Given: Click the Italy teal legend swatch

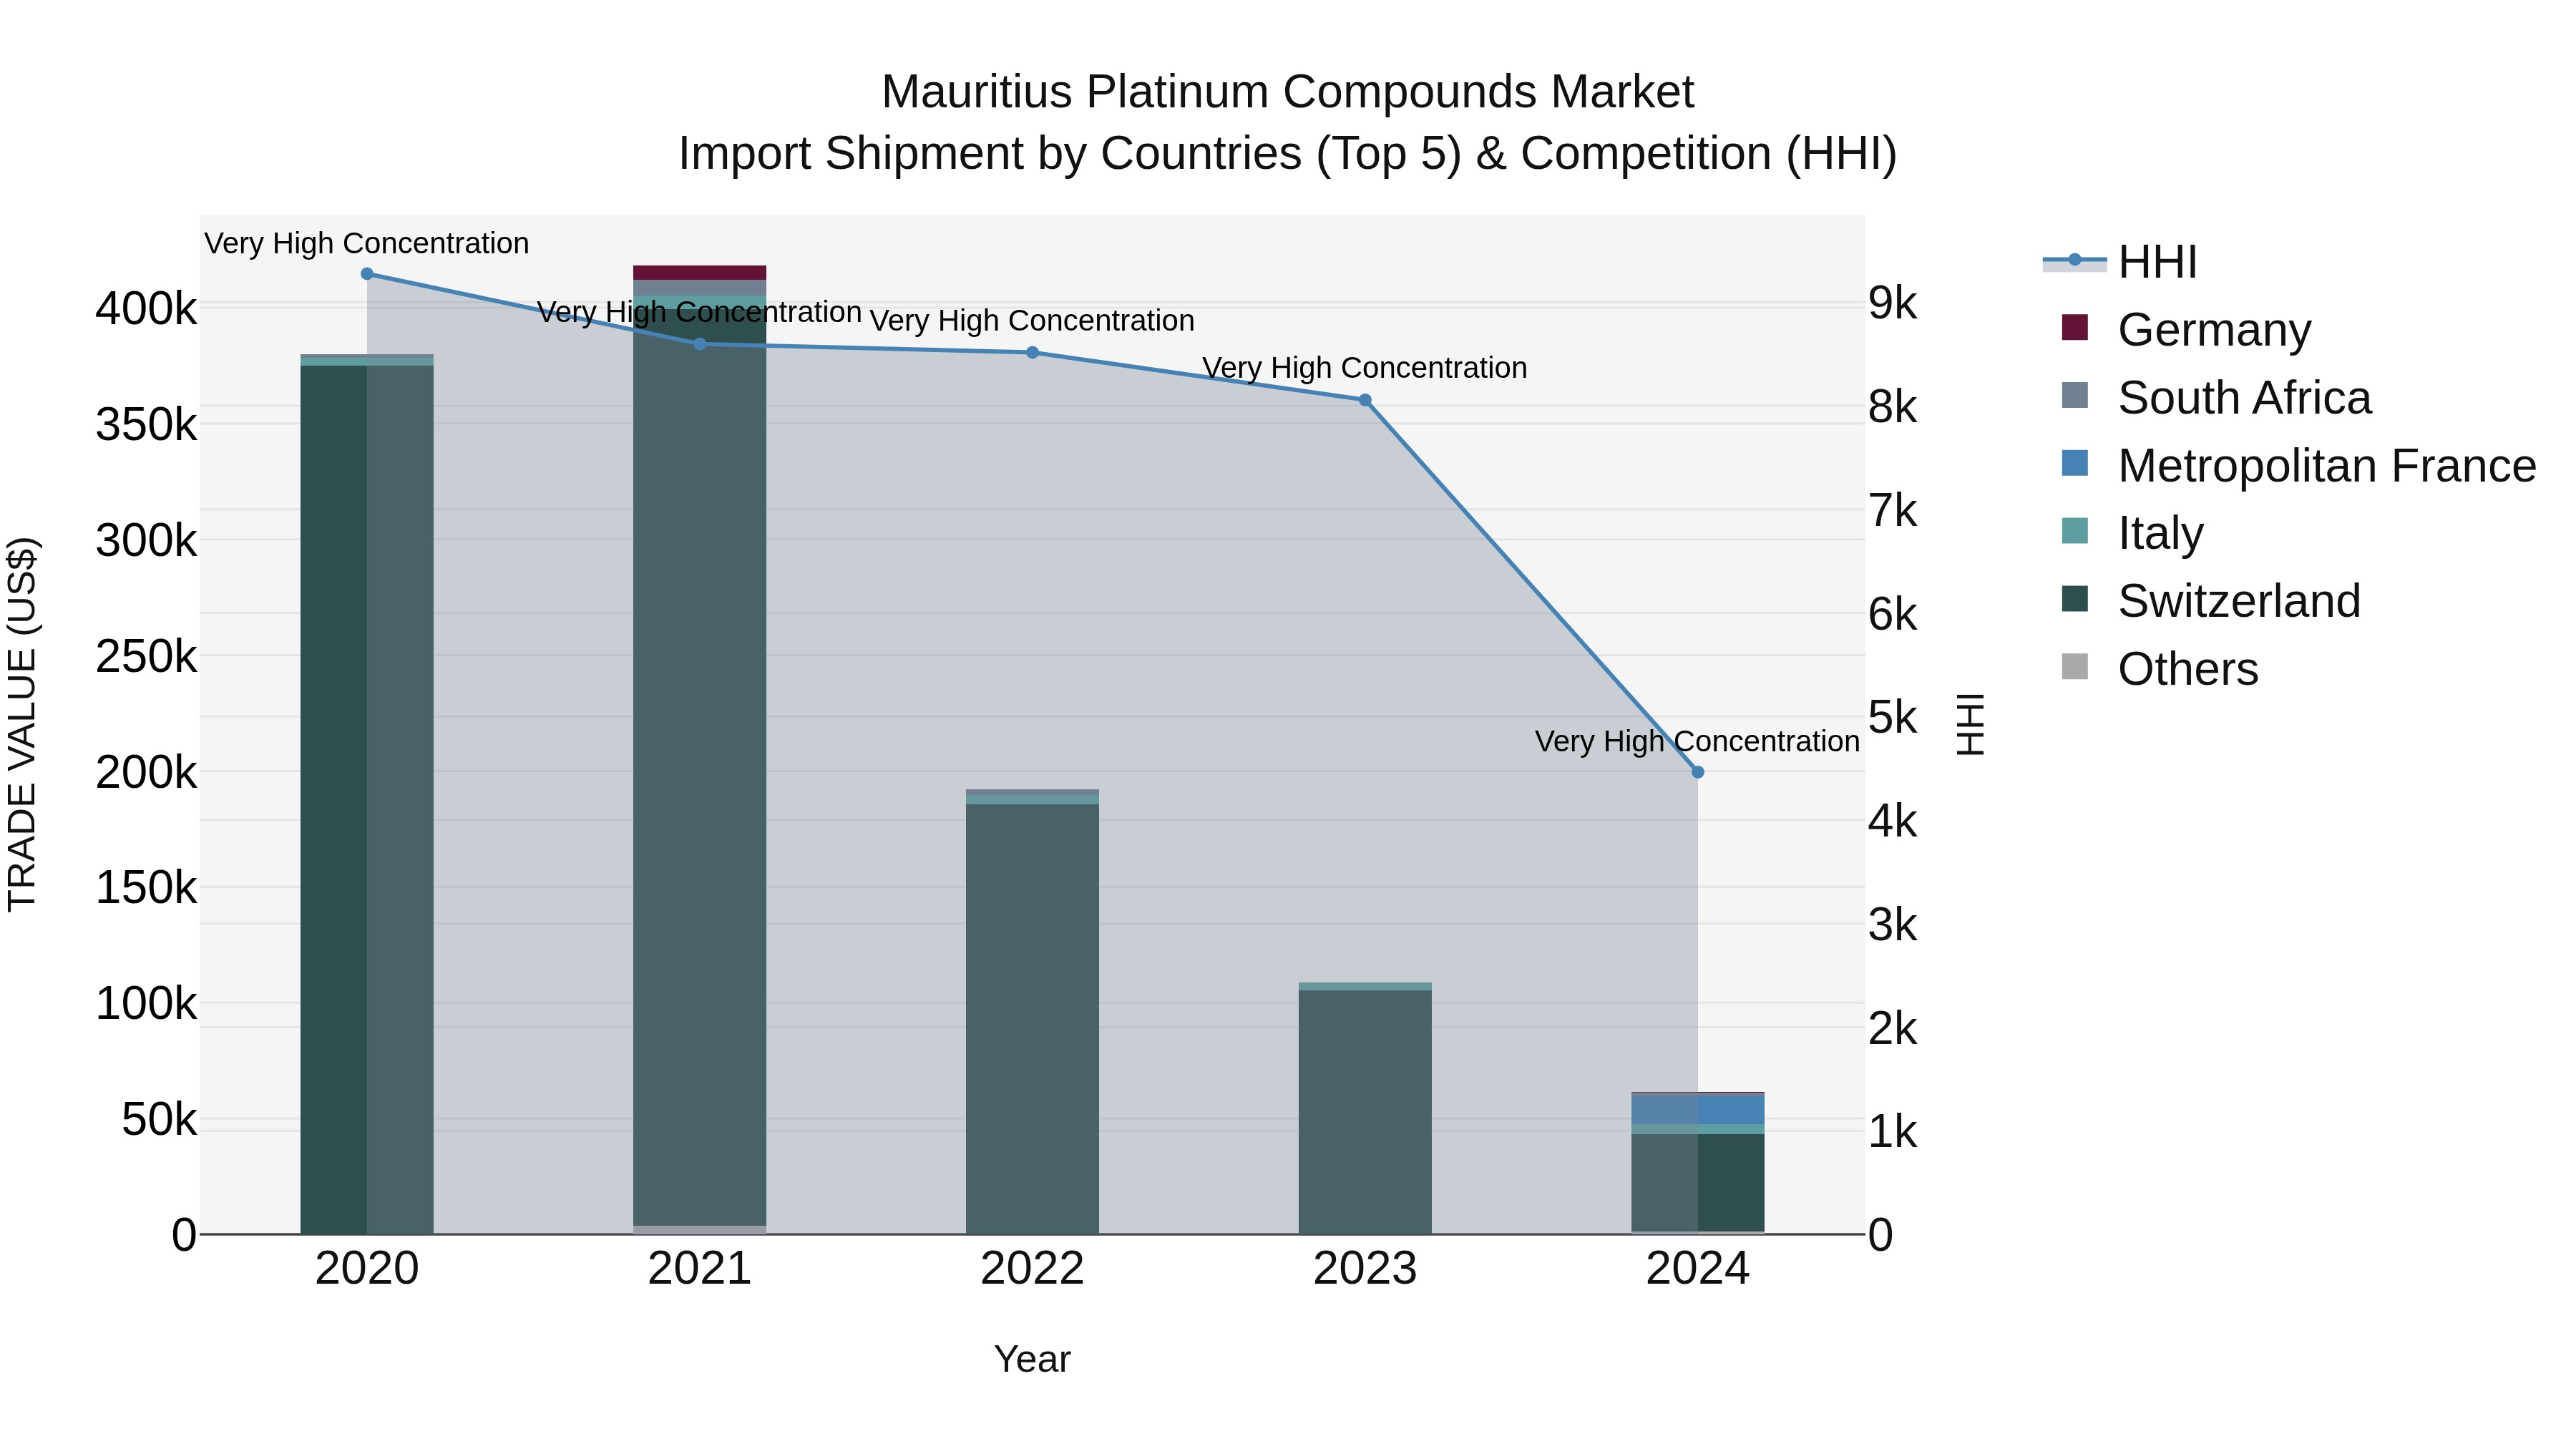Looking at the screenshot, I should click(2075, 530).
